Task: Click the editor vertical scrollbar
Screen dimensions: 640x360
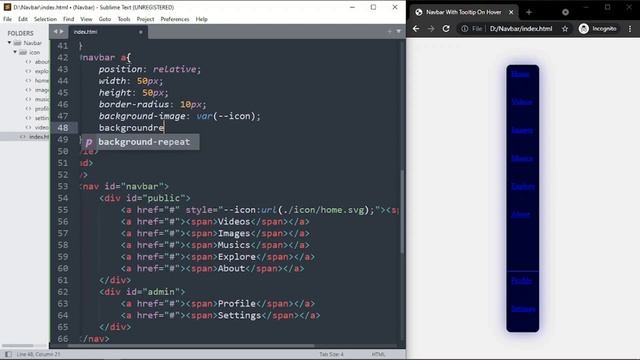Action: [402, 211]
